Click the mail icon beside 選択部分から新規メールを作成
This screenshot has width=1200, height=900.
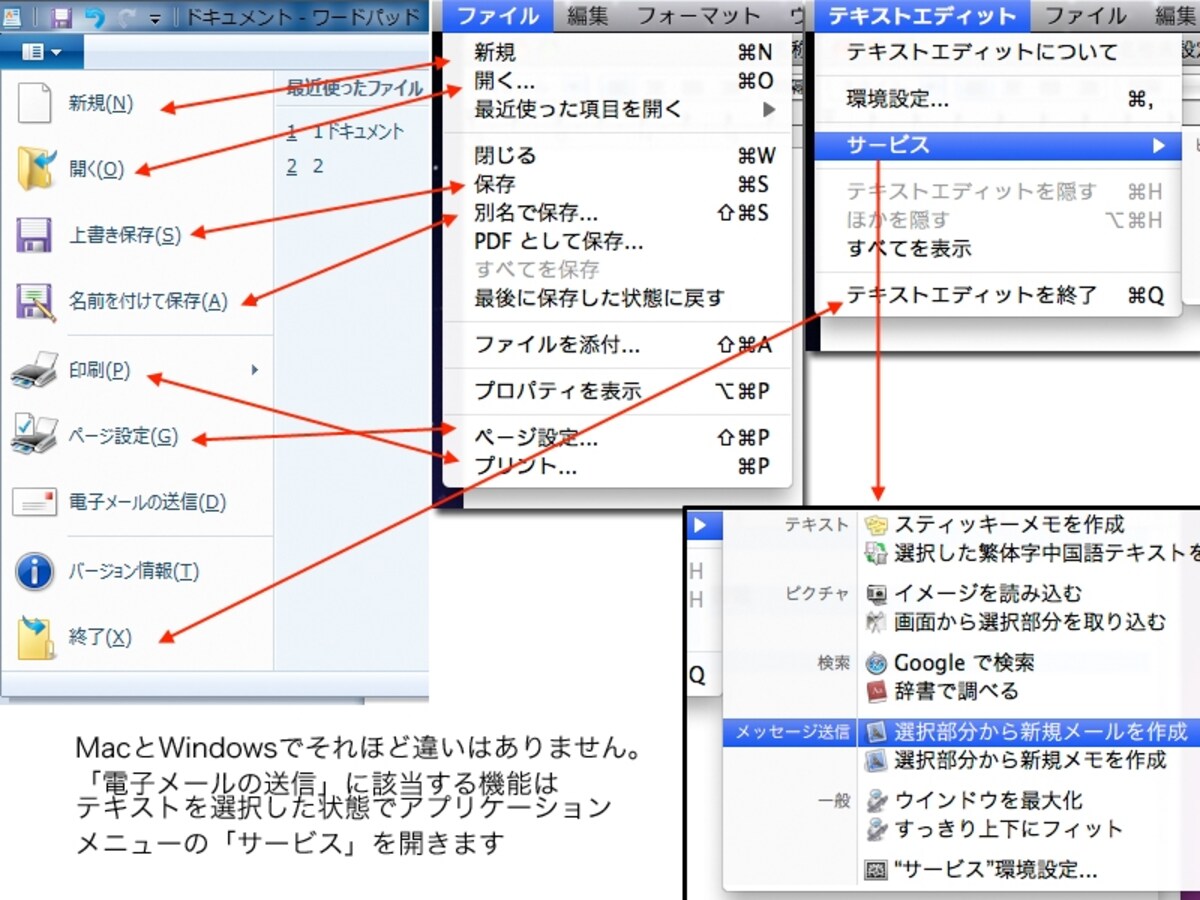pyautogui.click(x=876, y=732)
